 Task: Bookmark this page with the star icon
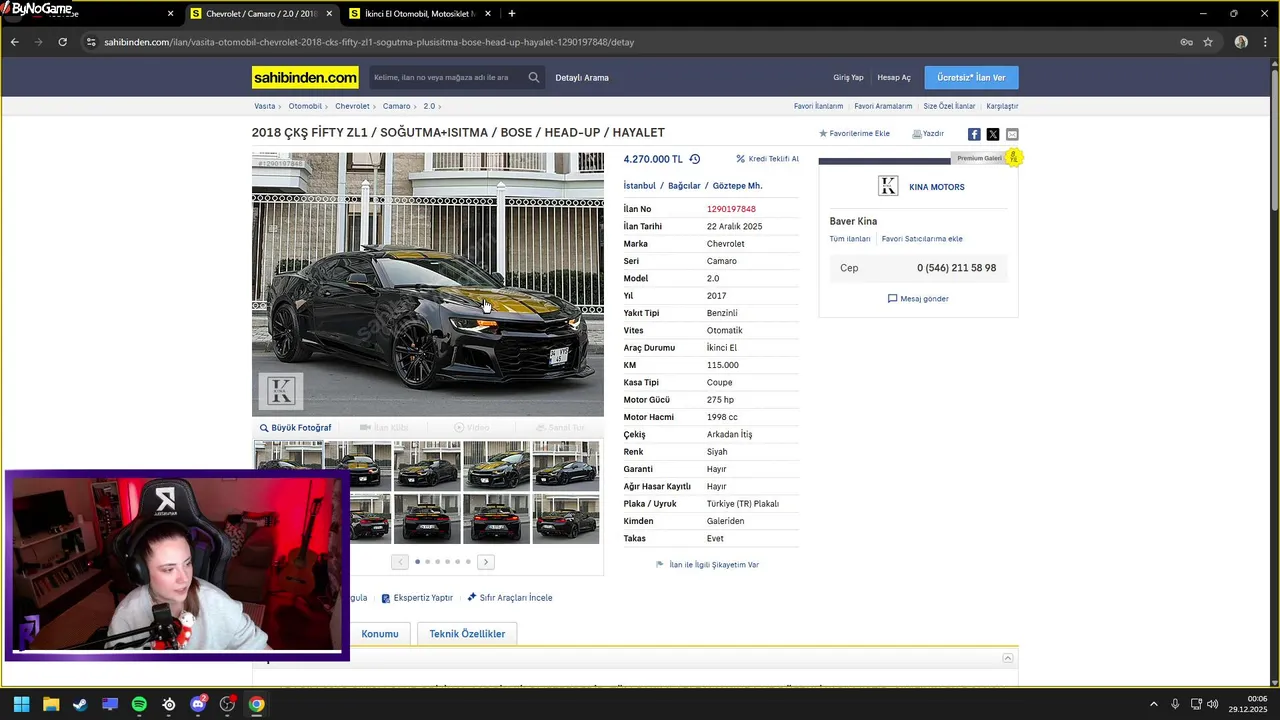click(1208, 42)
